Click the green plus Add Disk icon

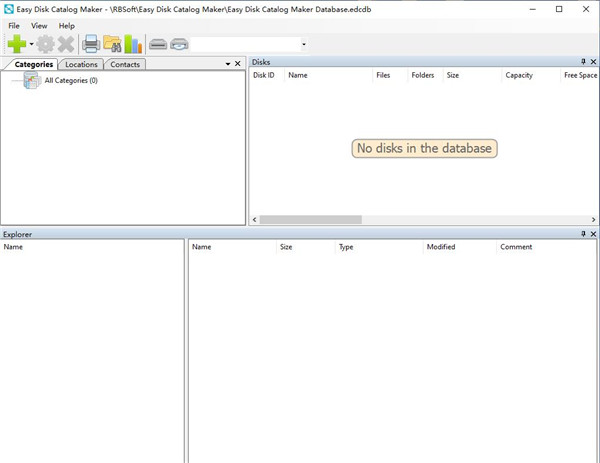(17, 44)
